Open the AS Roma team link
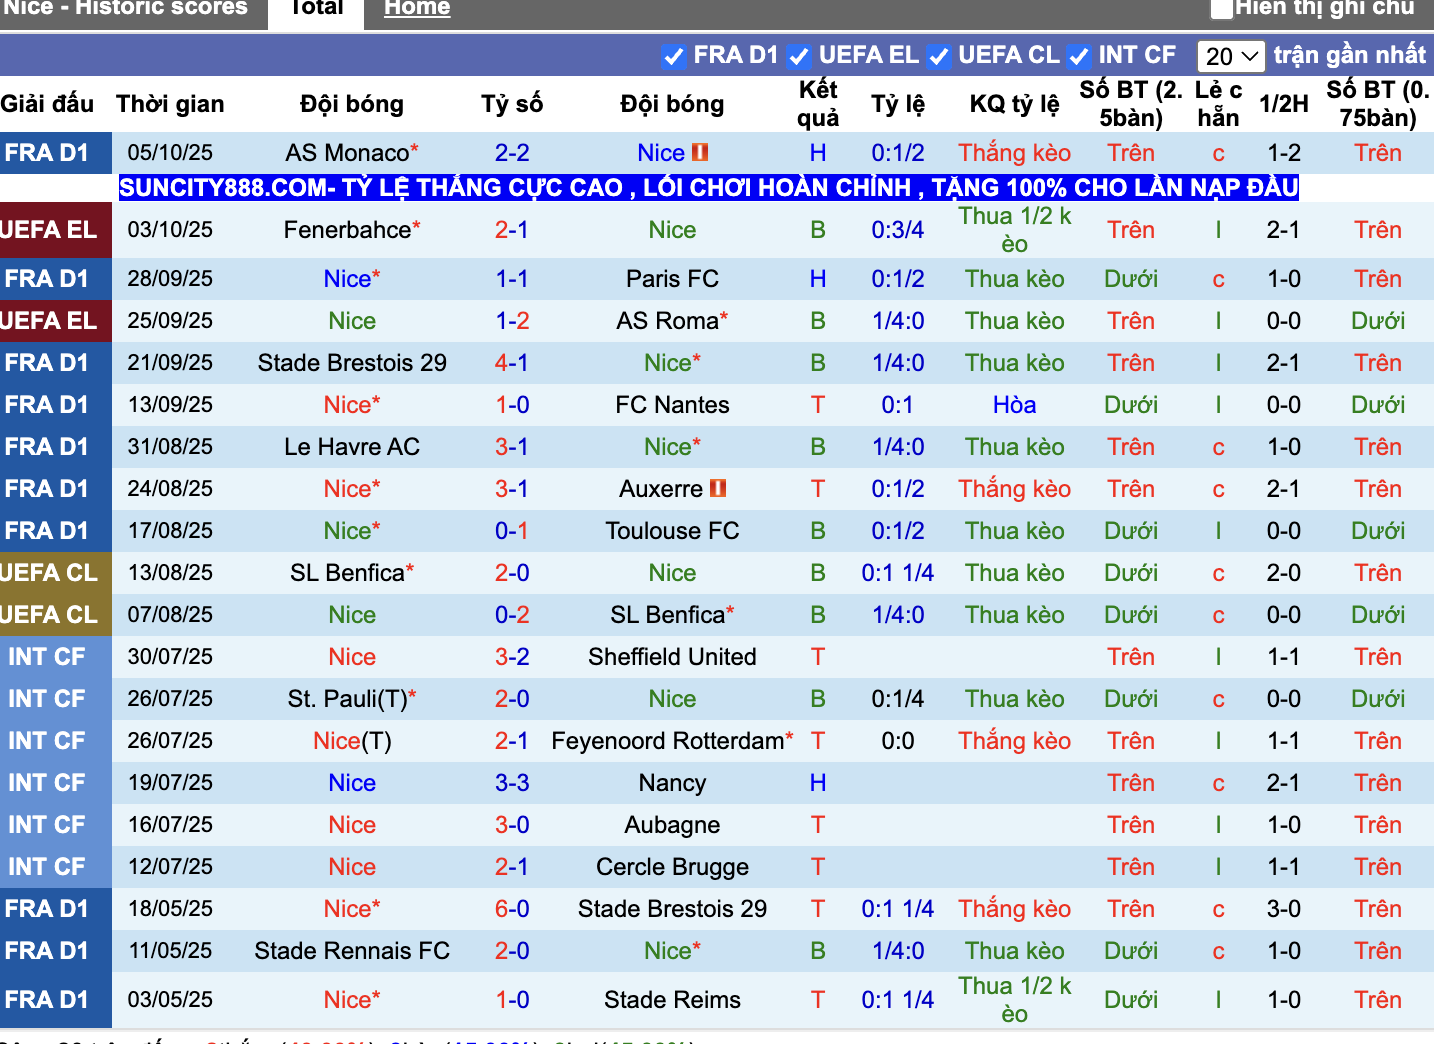 coord(667,321)
